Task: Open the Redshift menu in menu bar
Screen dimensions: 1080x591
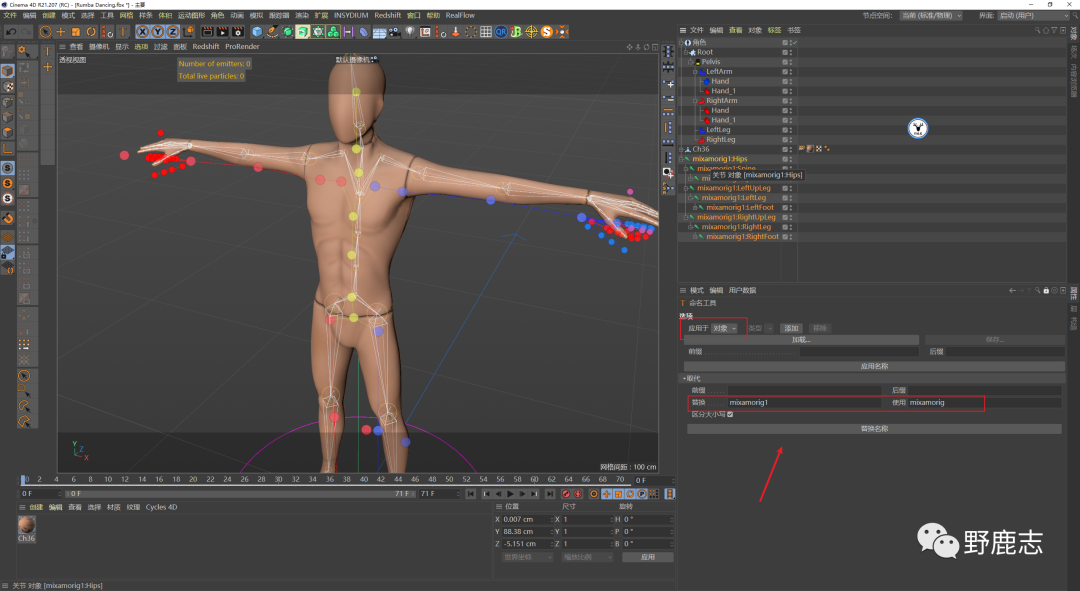Action: tap(386, 16)
